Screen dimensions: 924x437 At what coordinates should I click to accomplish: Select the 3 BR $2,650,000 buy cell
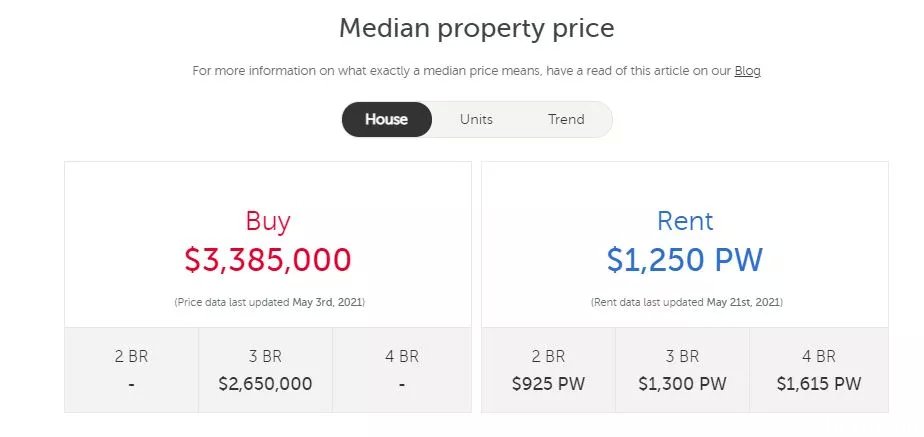coord(265,370)
